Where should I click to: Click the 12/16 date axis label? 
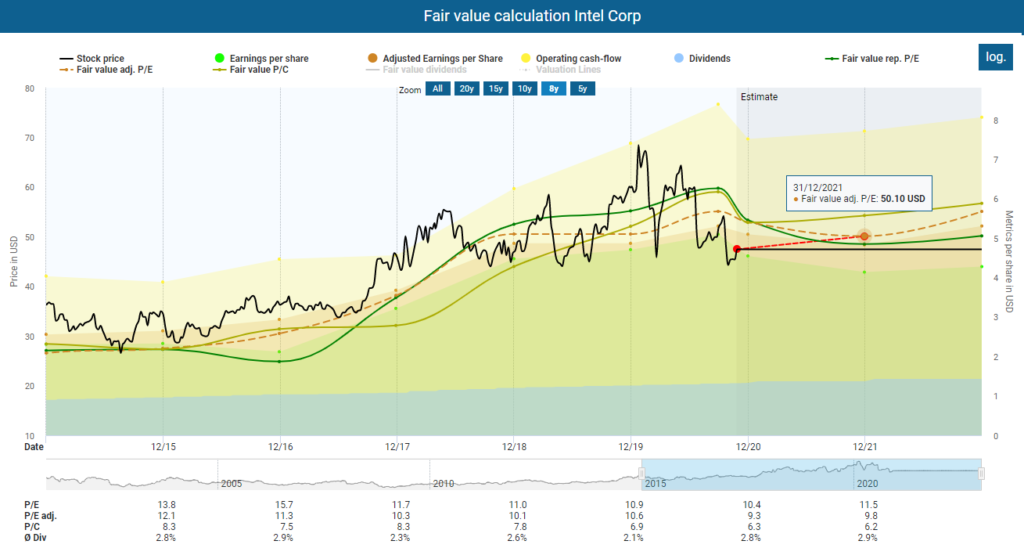click(x=280, y=447)
